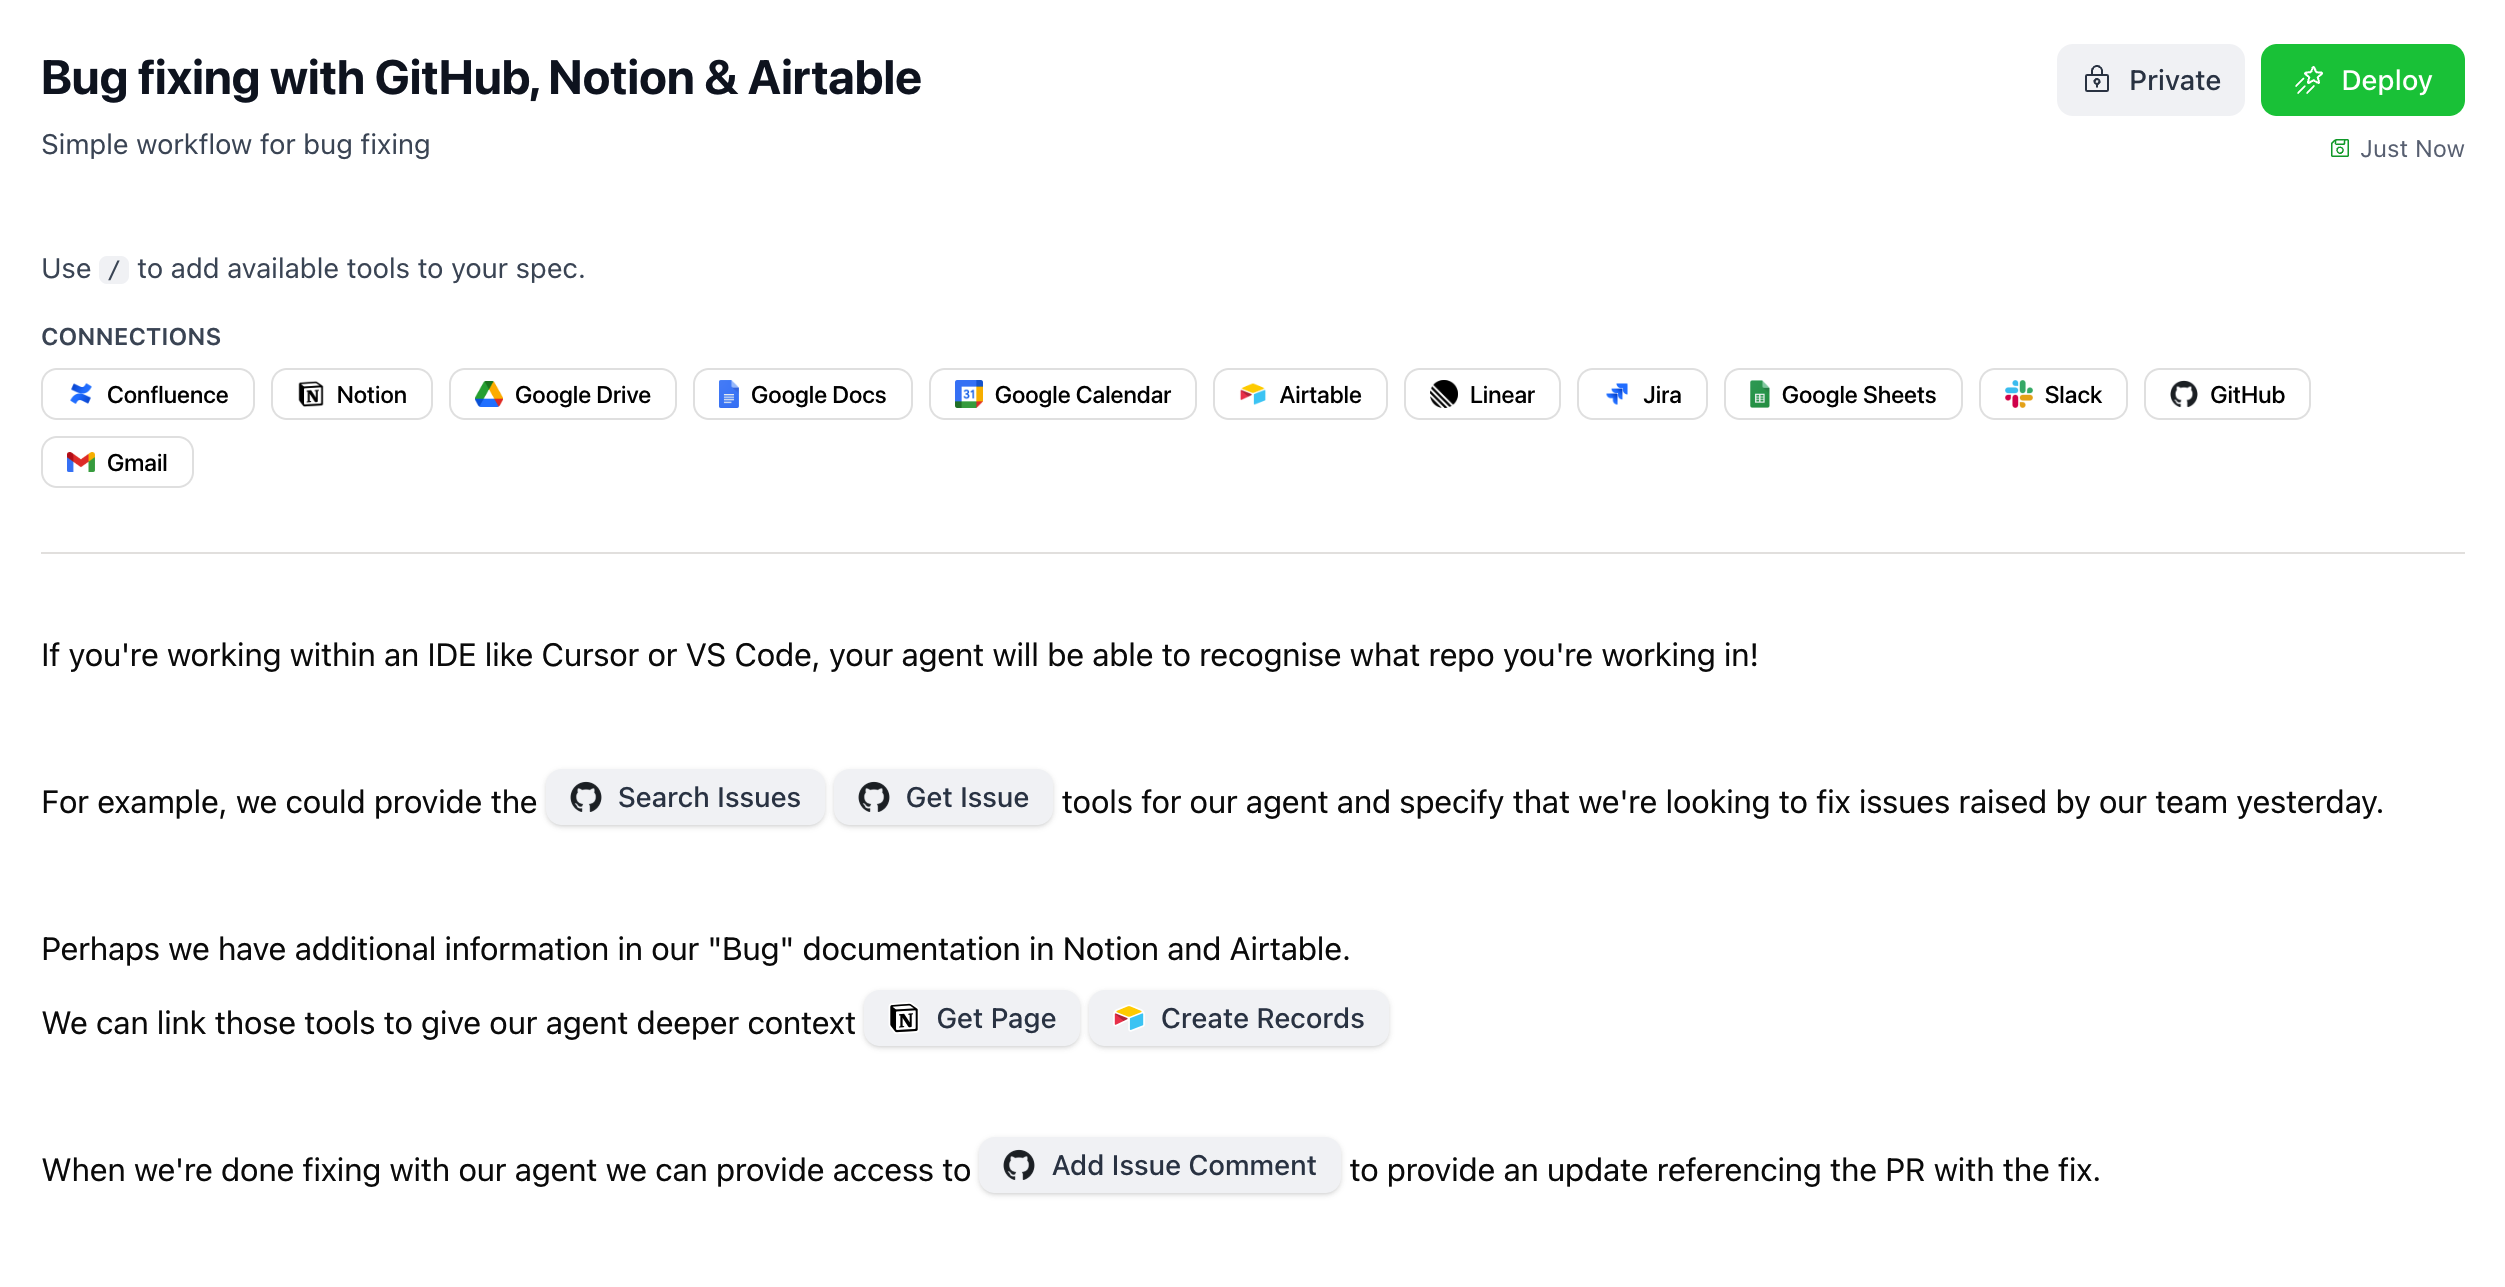Viewport: 2505px width, 1287px height.
Task: Click the saved status icon near Just Now
Action: [2340, 149]
